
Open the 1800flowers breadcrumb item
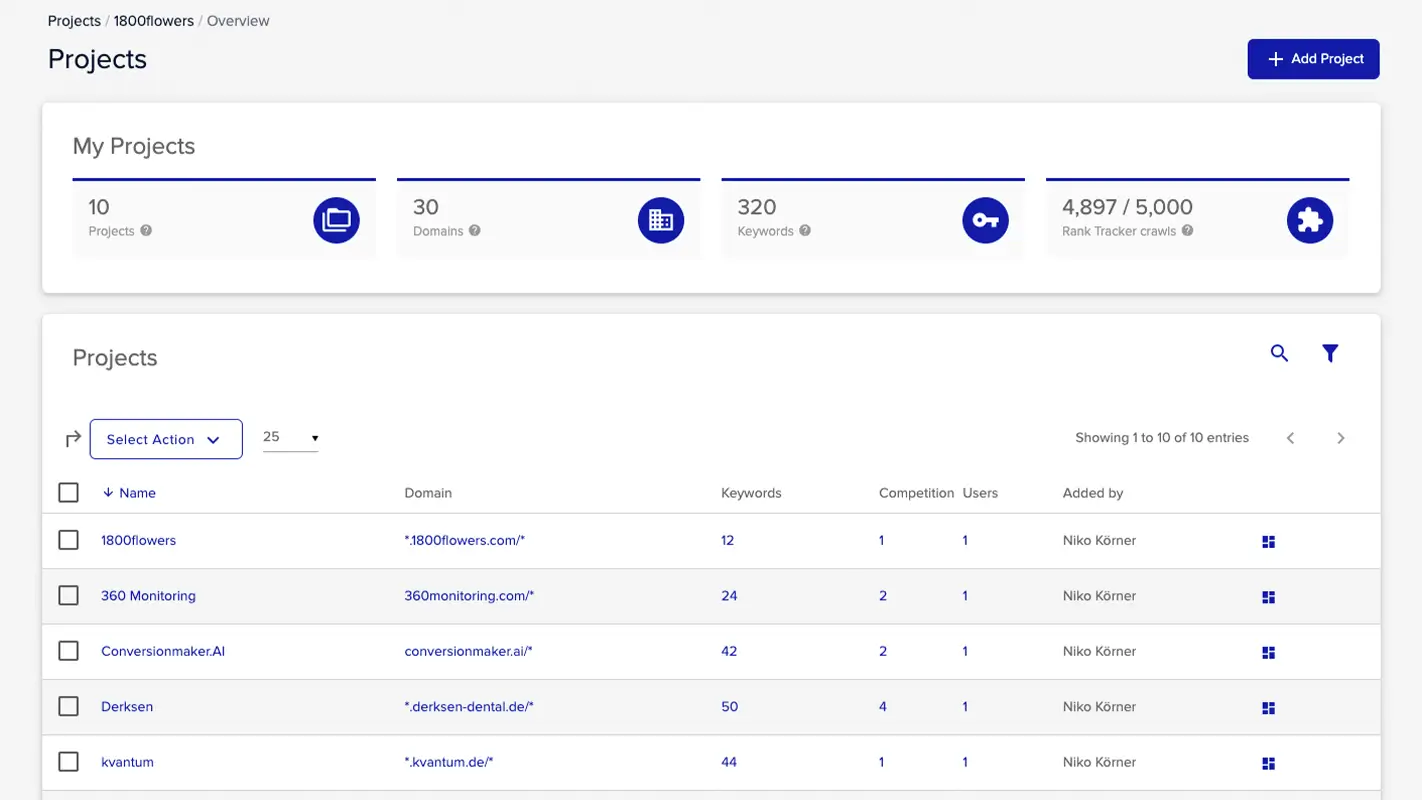(152, 20)
